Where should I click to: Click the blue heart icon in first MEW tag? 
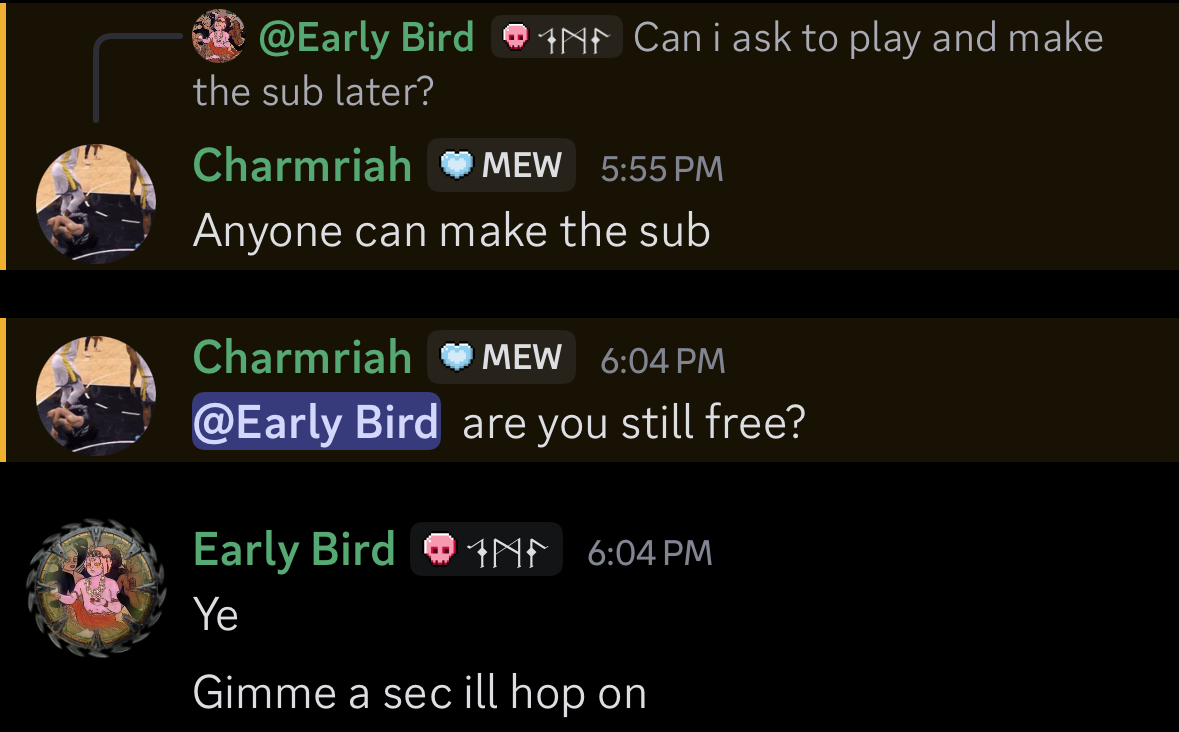click(456, 165)
